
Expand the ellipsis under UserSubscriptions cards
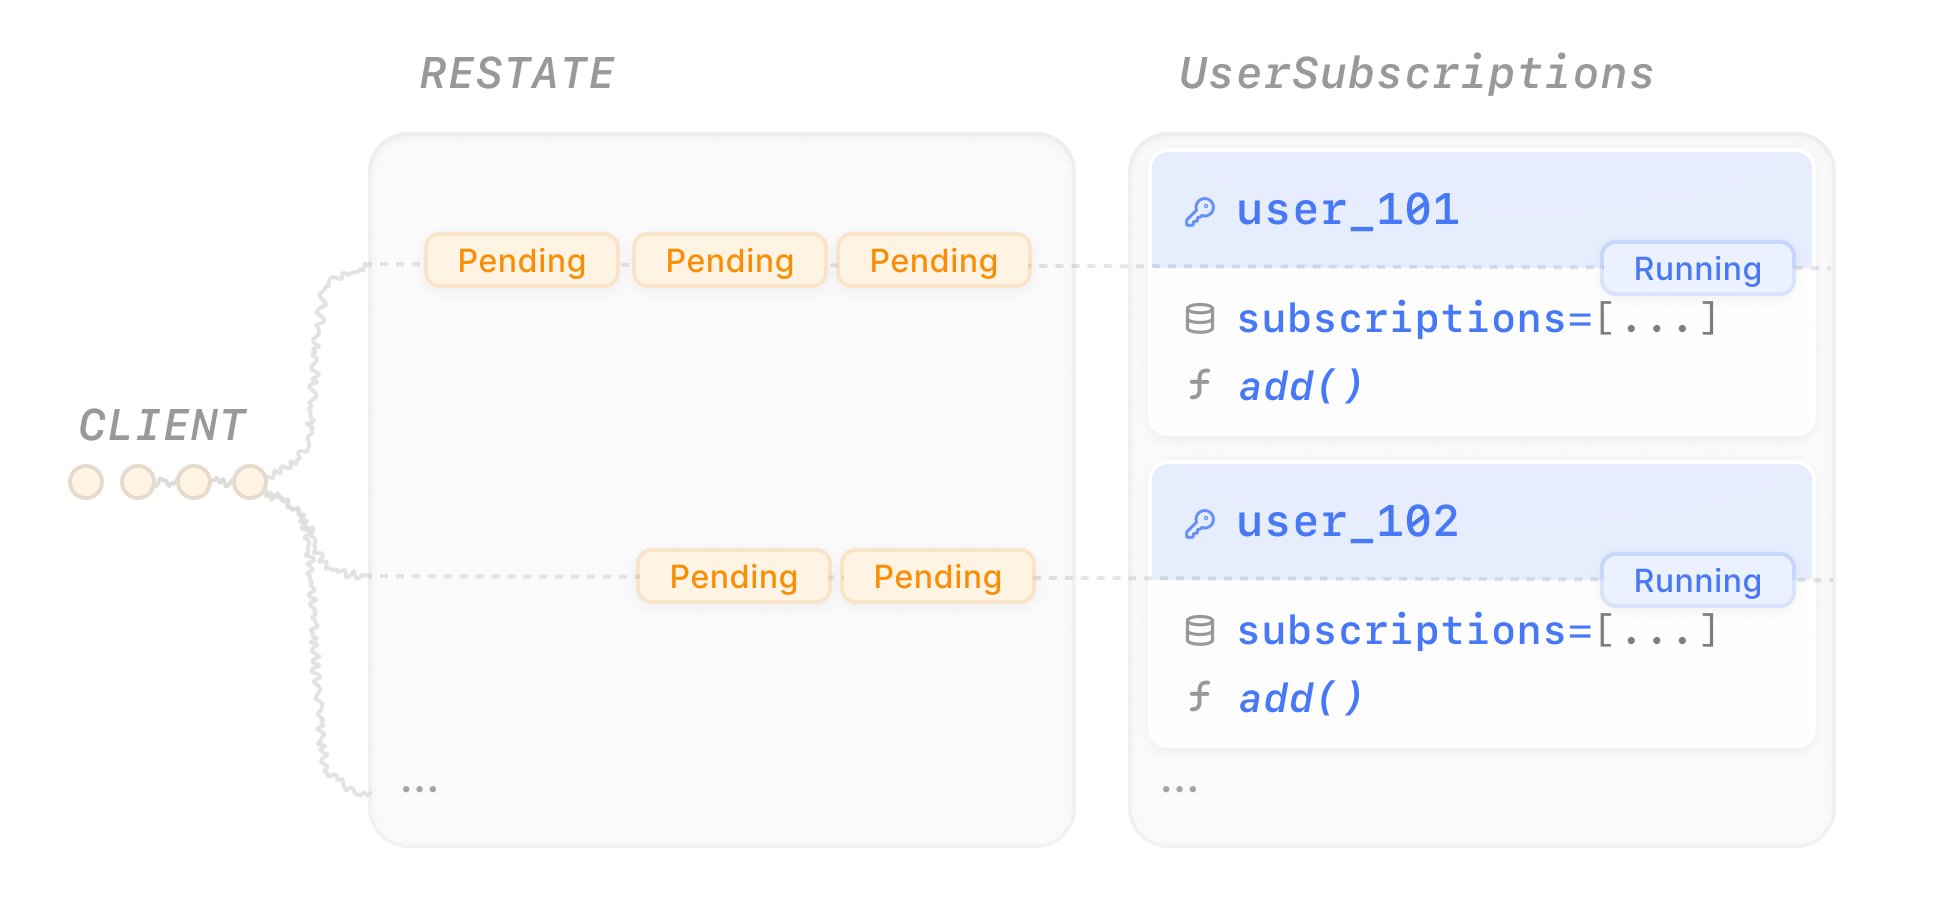click(x=1179, y=789)
